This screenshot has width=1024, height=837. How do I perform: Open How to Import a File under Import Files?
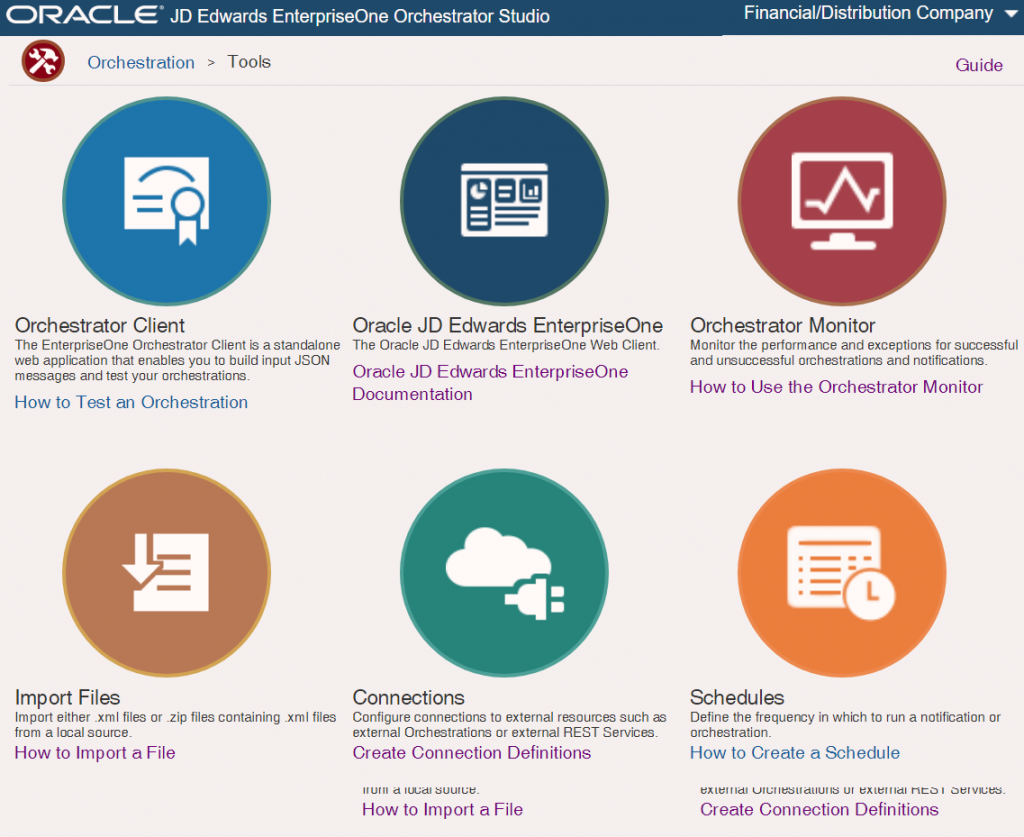(94, 752)
